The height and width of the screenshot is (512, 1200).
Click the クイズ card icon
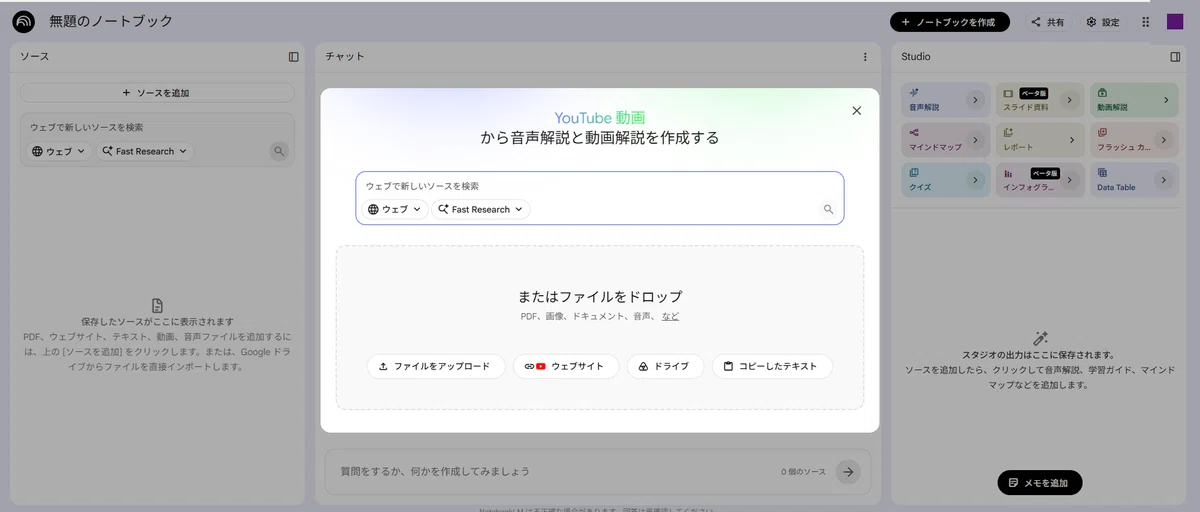(914, 173)
